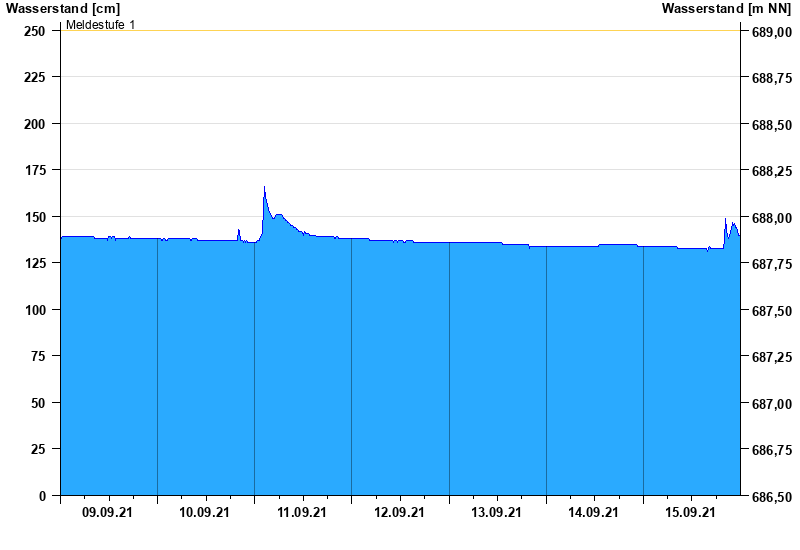Click the 'Meldestufe 1' label
The width and height of the screenshot is (800, 550).
[x=101, y=24]
